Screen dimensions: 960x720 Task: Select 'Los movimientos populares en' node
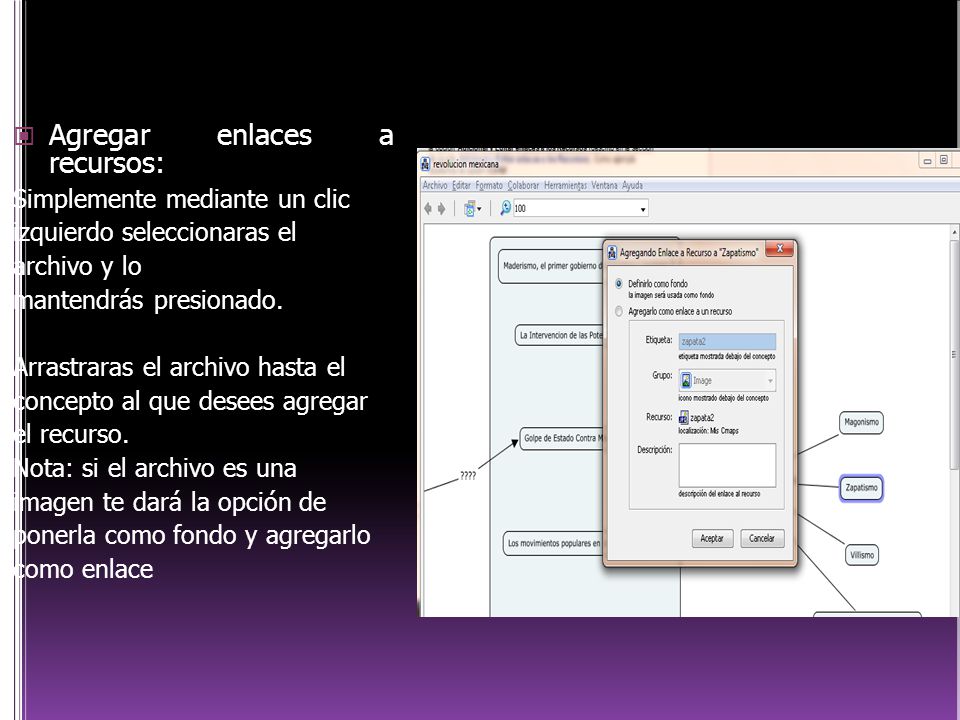(553, 543)
